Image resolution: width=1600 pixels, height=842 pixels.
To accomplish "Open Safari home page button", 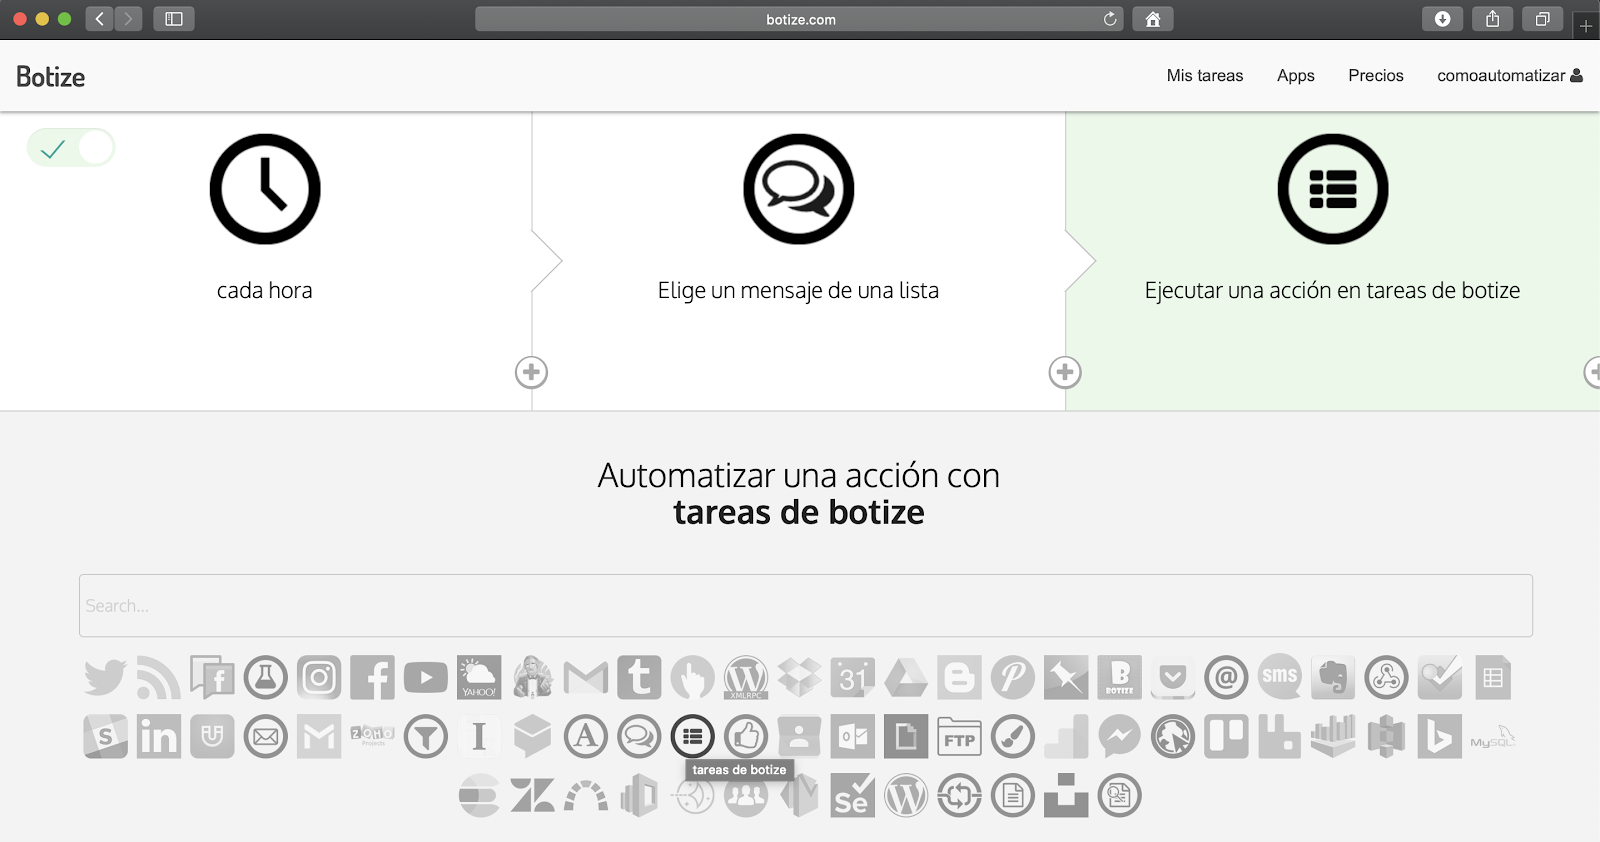I will point(1153,19).
